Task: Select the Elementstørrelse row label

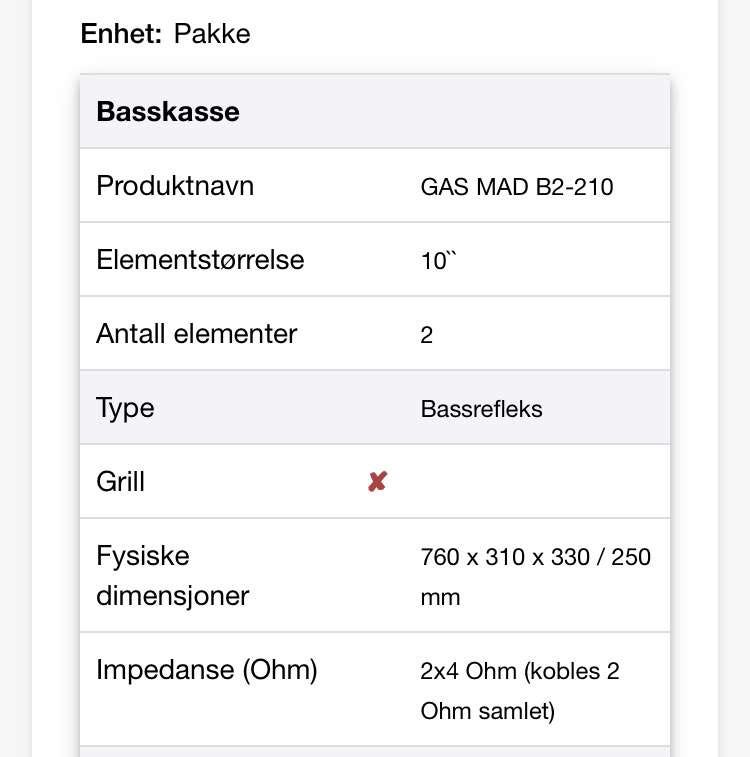Action: tap(200, 260)
